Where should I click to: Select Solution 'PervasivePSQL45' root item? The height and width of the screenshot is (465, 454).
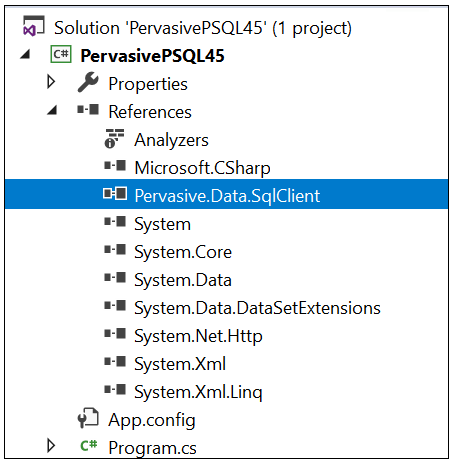[203, 28]
